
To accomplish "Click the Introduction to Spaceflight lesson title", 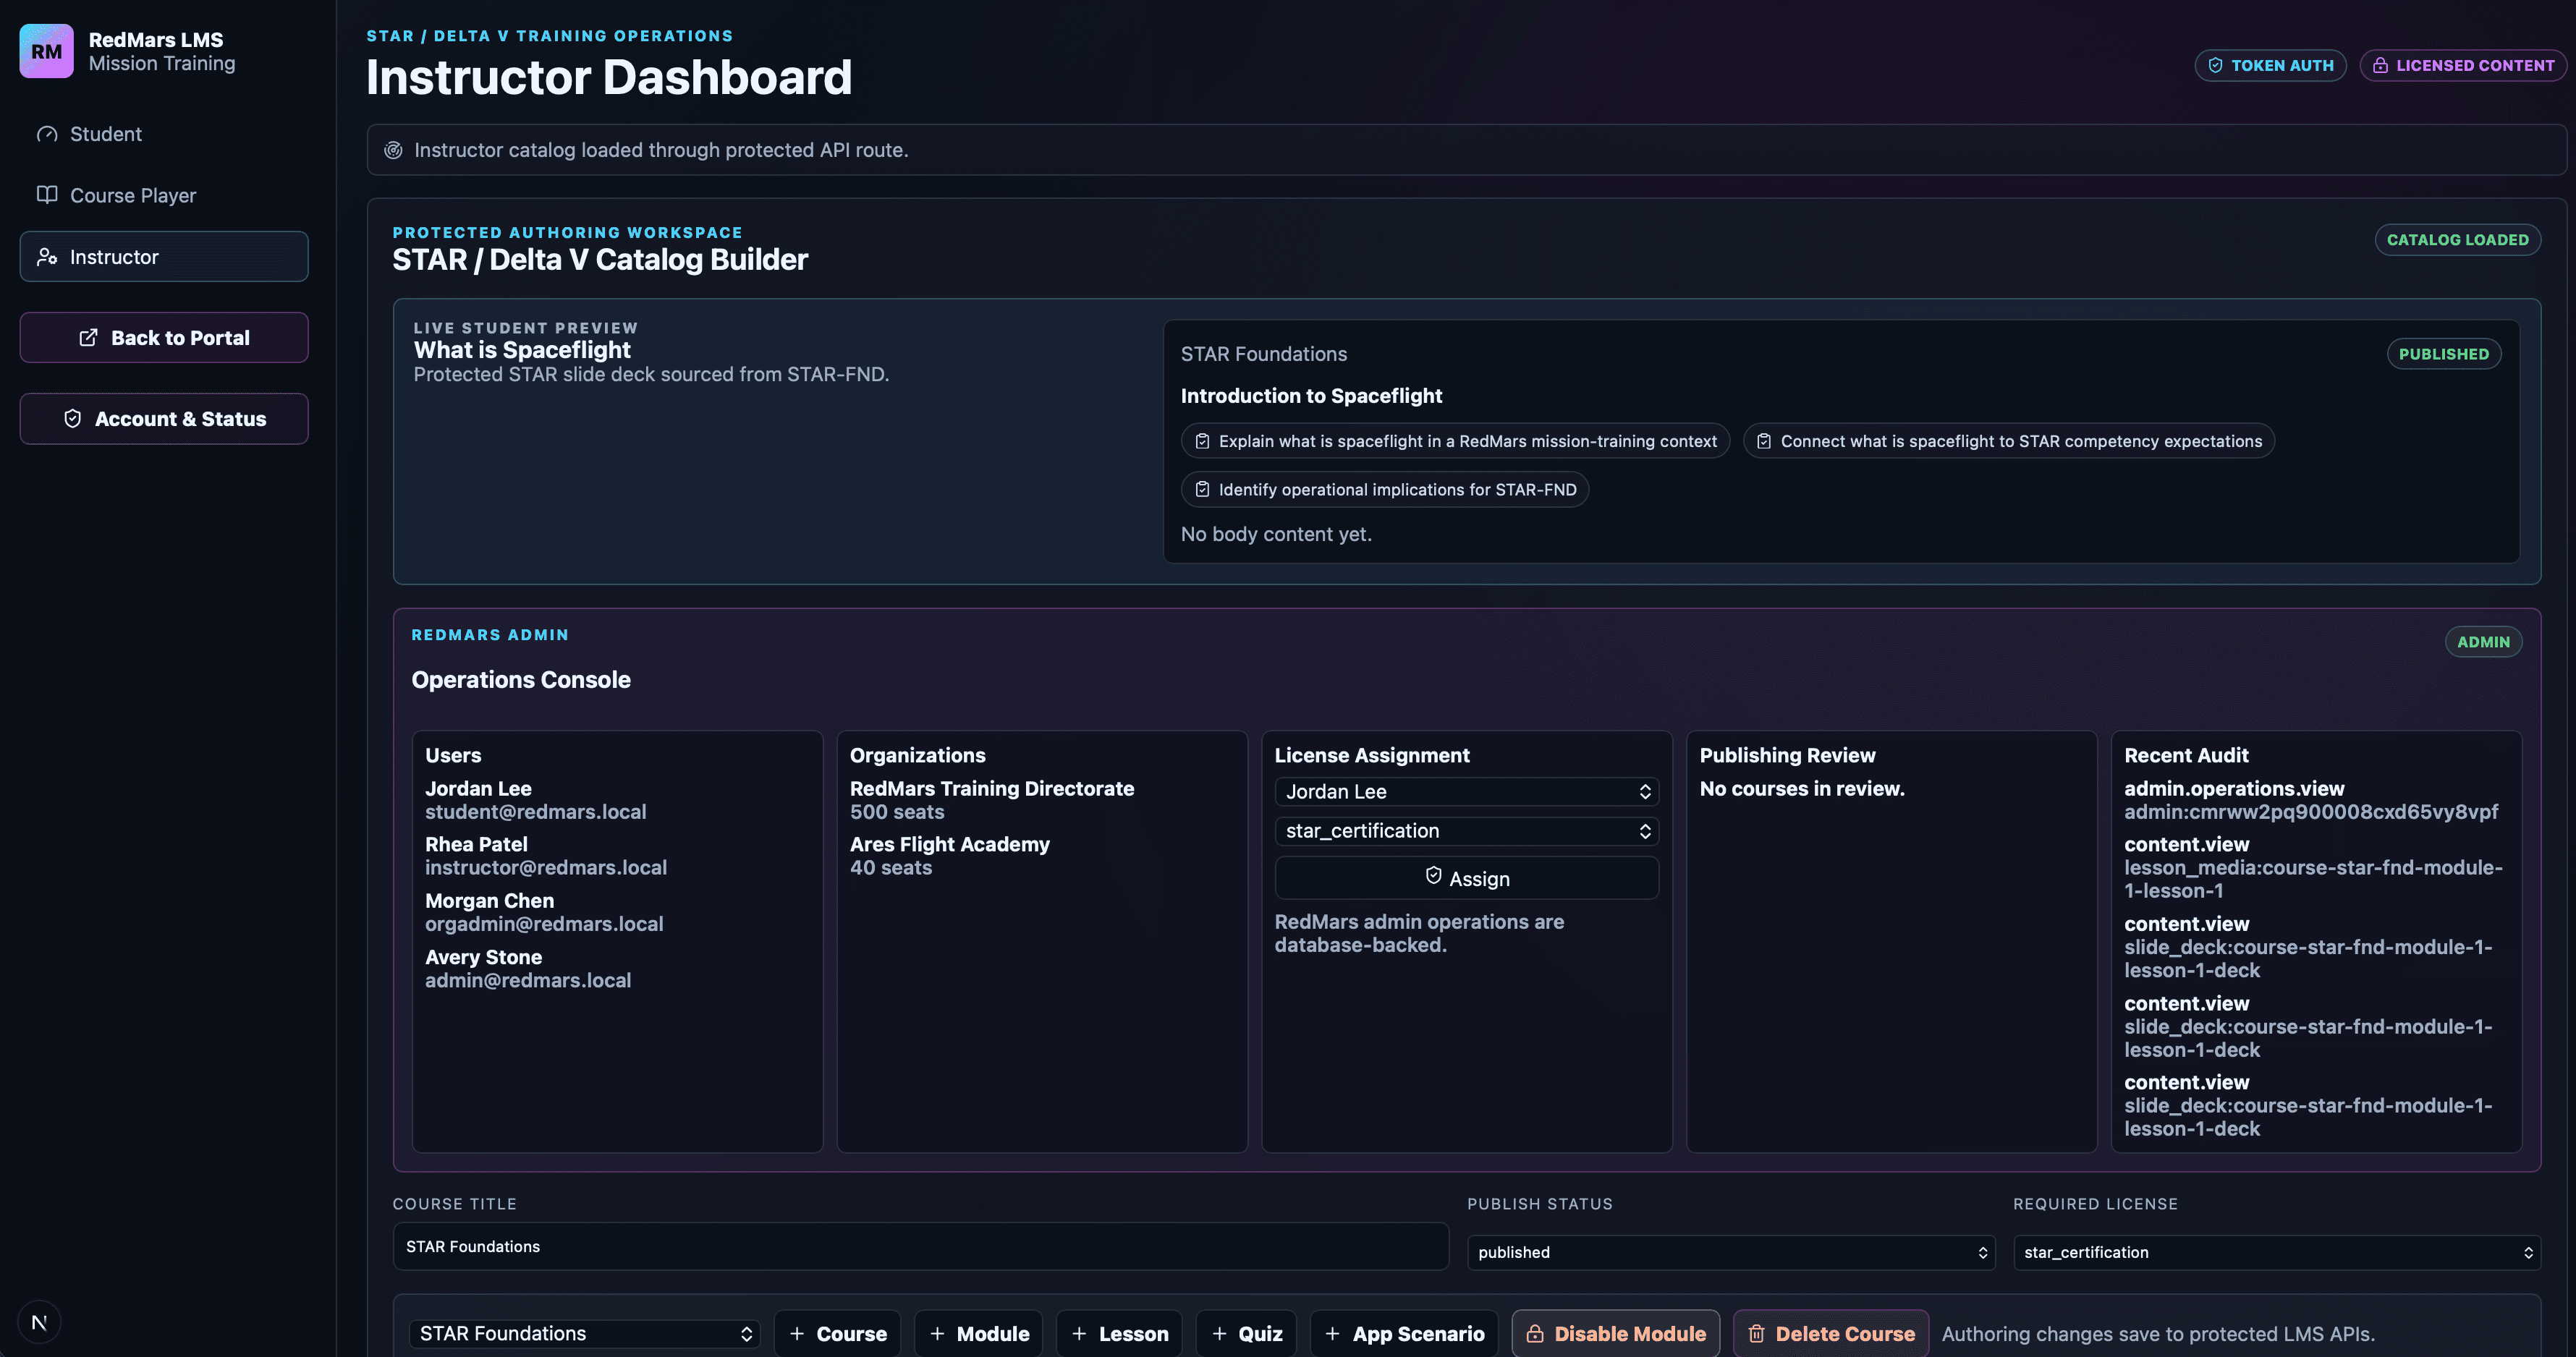I will coord(1311,396).
